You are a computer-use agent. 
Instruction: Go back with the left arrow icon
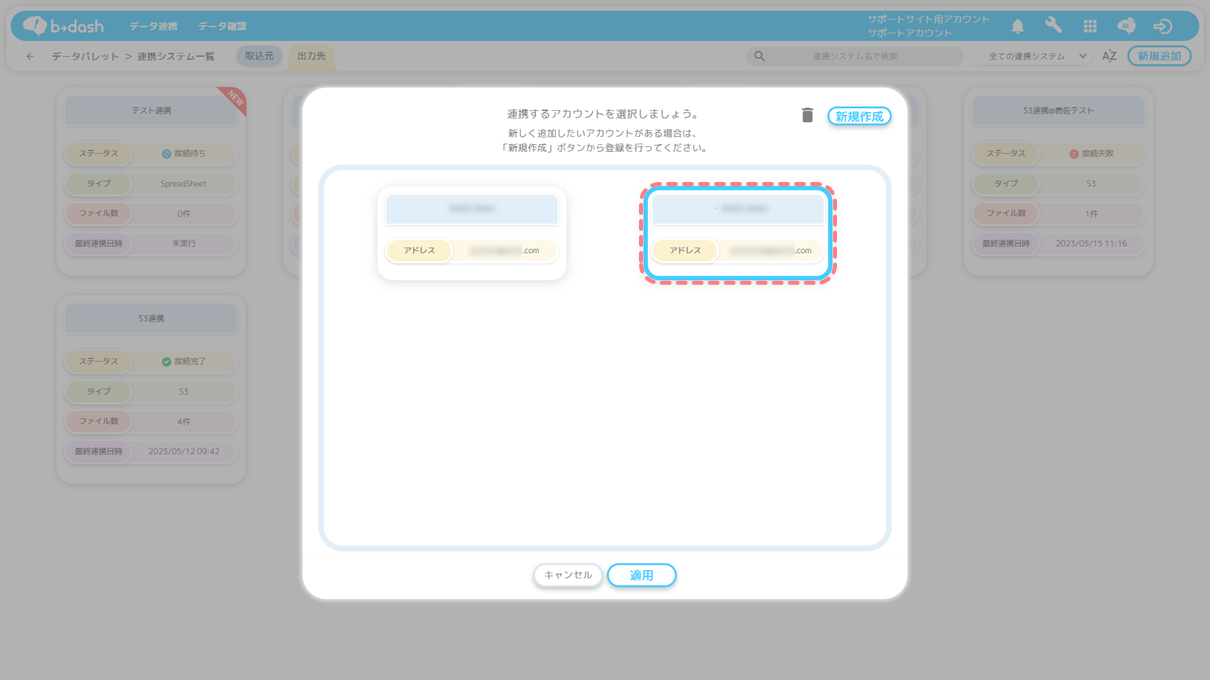point(30,57)
